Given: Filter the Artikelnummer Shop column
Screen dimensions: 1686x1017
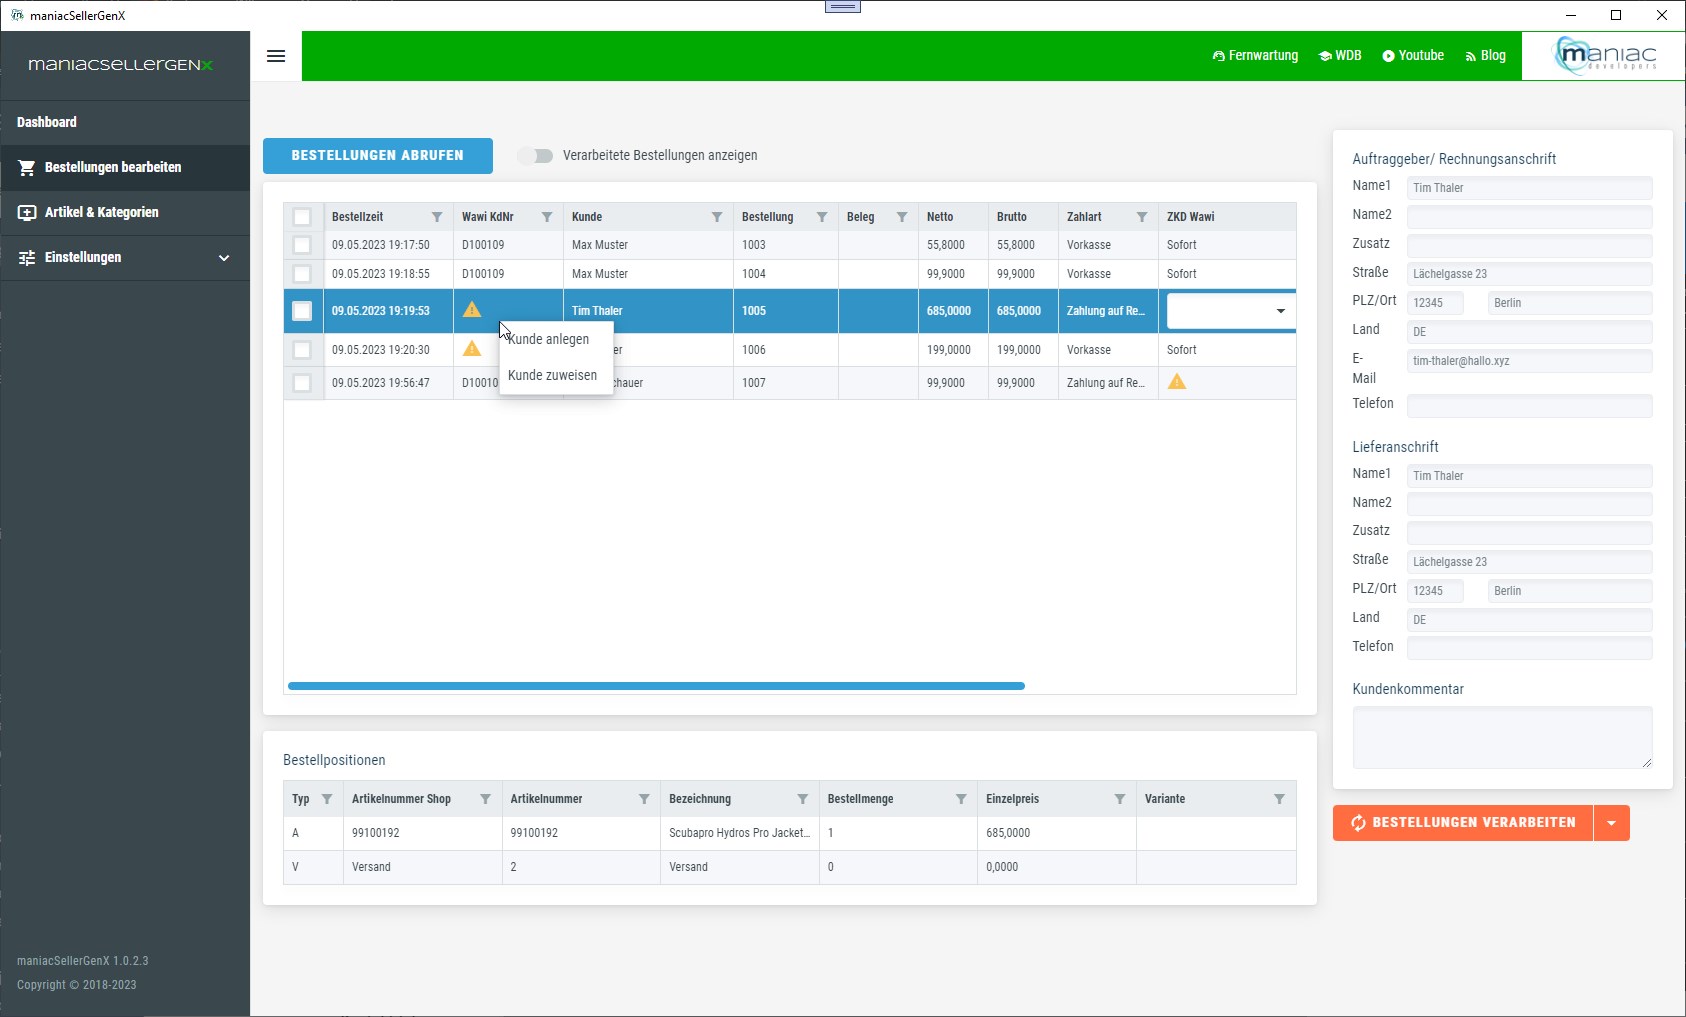Looking at the screenshot, I should 485,799.
